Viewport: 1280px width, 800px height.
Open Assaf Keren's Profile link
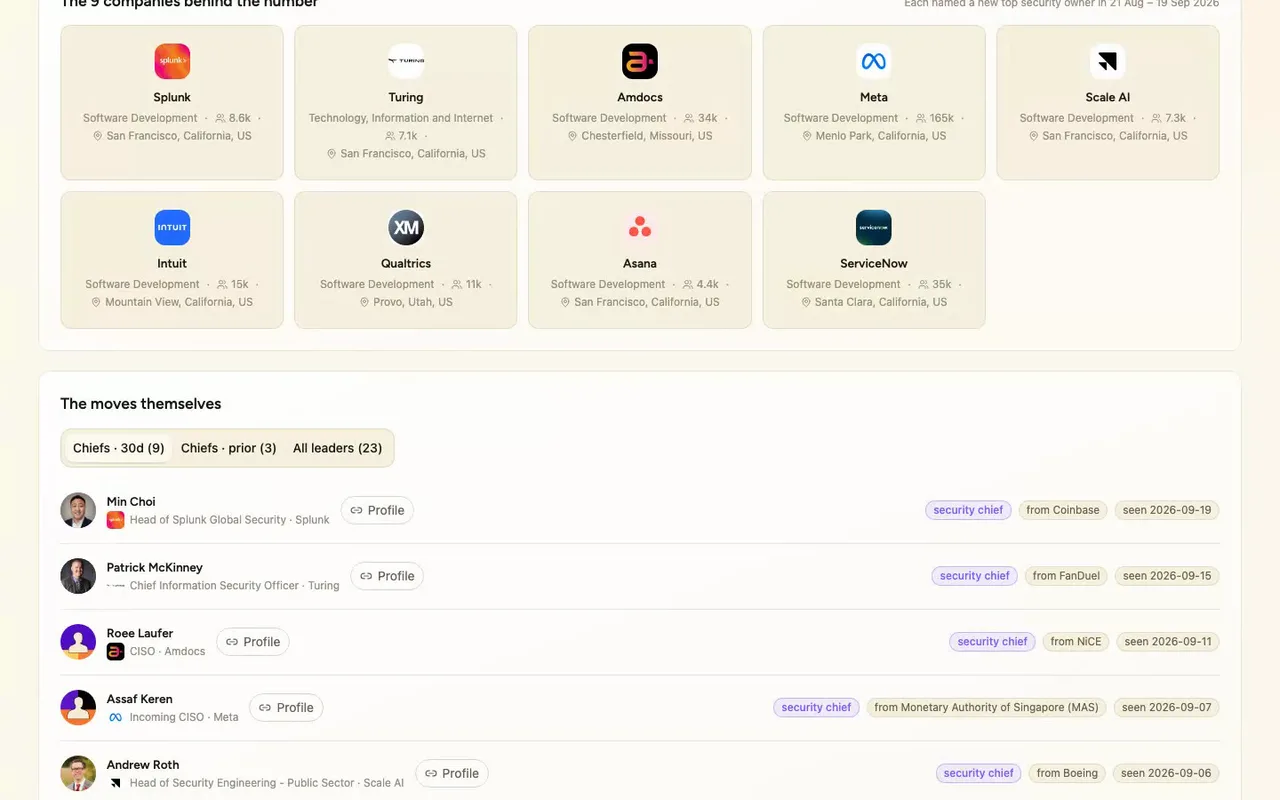(286, 708)
